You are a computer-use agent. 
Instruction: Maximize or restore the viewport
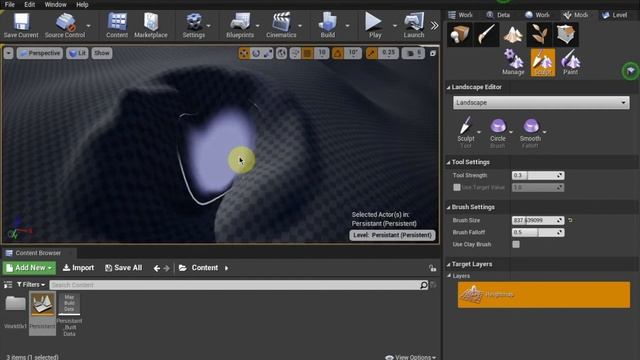tap(433, 53)
